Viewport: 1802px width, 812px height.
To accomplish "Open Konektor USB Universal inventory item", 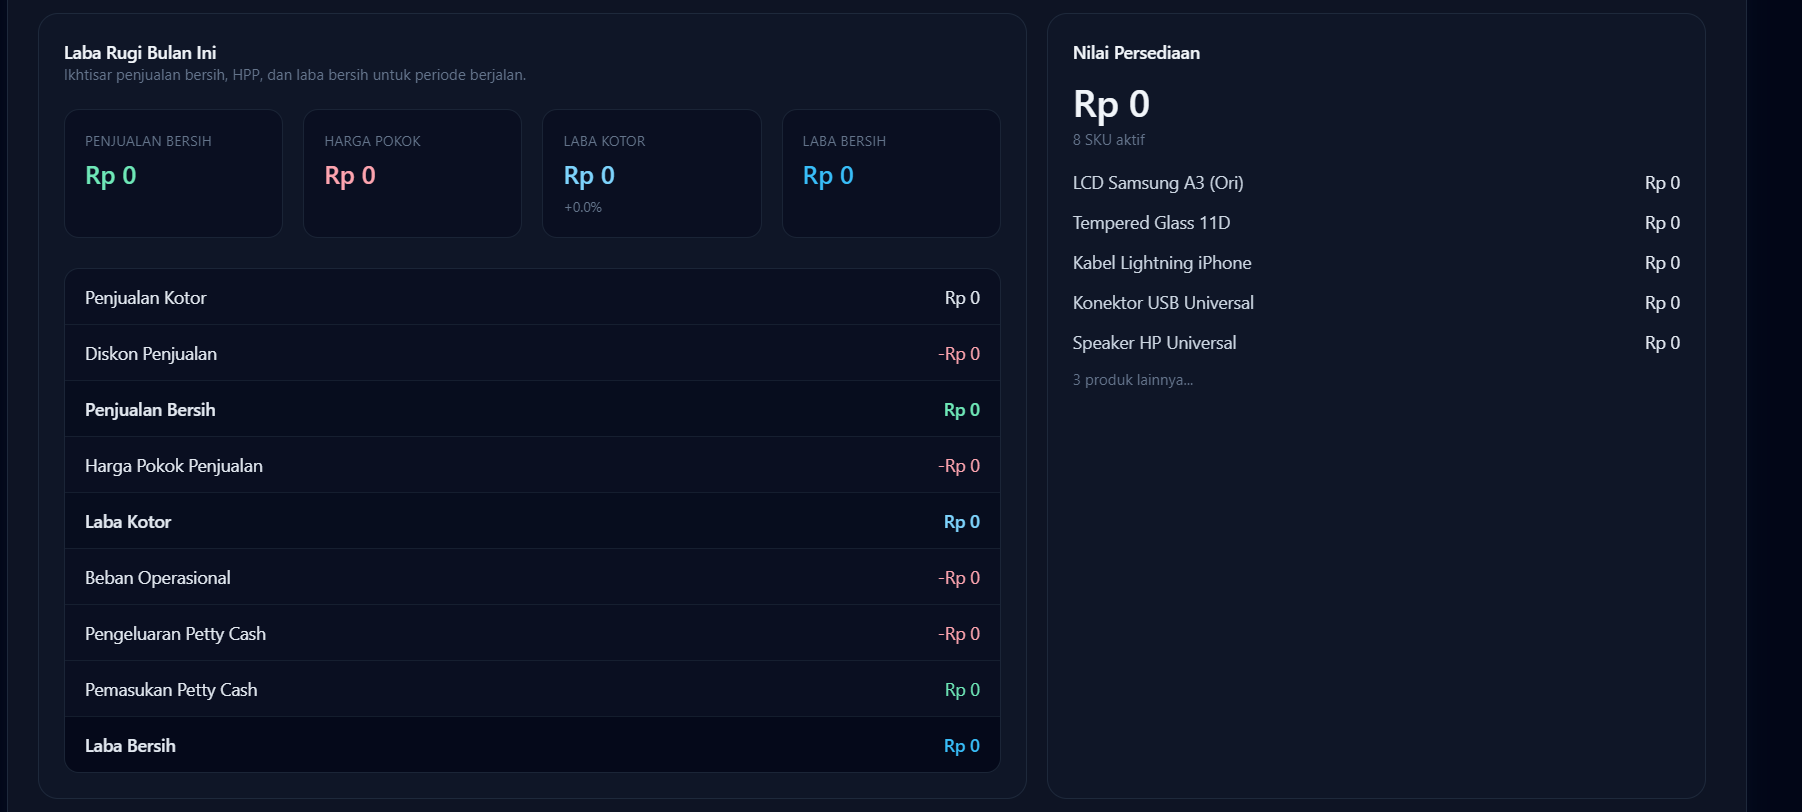I will [1163, 303].
